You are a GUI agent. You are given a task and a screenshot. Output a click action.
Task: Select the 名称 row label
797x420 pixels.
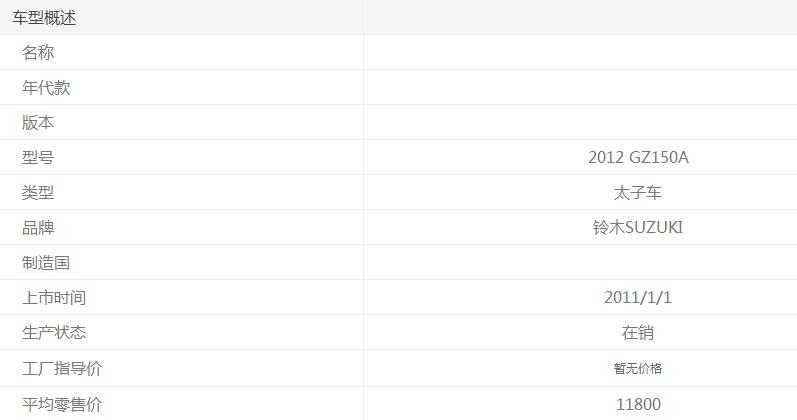tap(38, 53)
